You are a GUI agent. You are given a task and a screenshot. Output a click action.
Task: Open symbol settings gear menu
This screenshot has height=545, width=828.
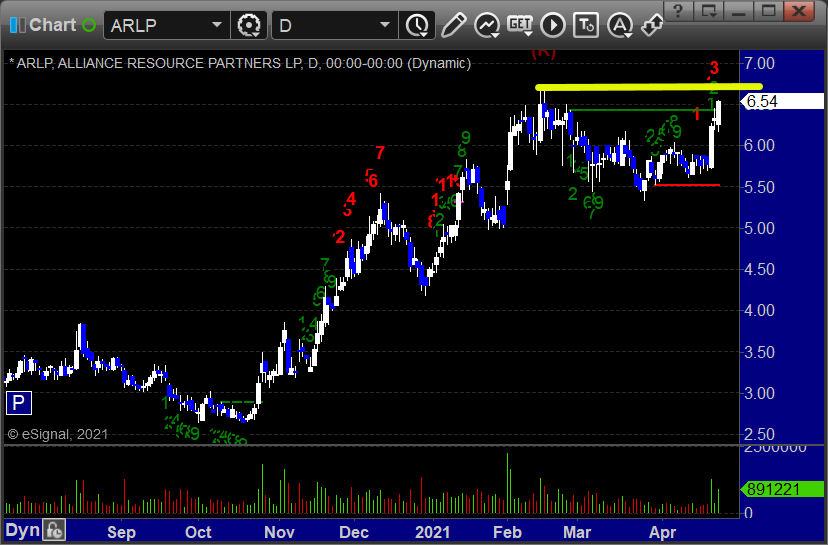point(249,25)
